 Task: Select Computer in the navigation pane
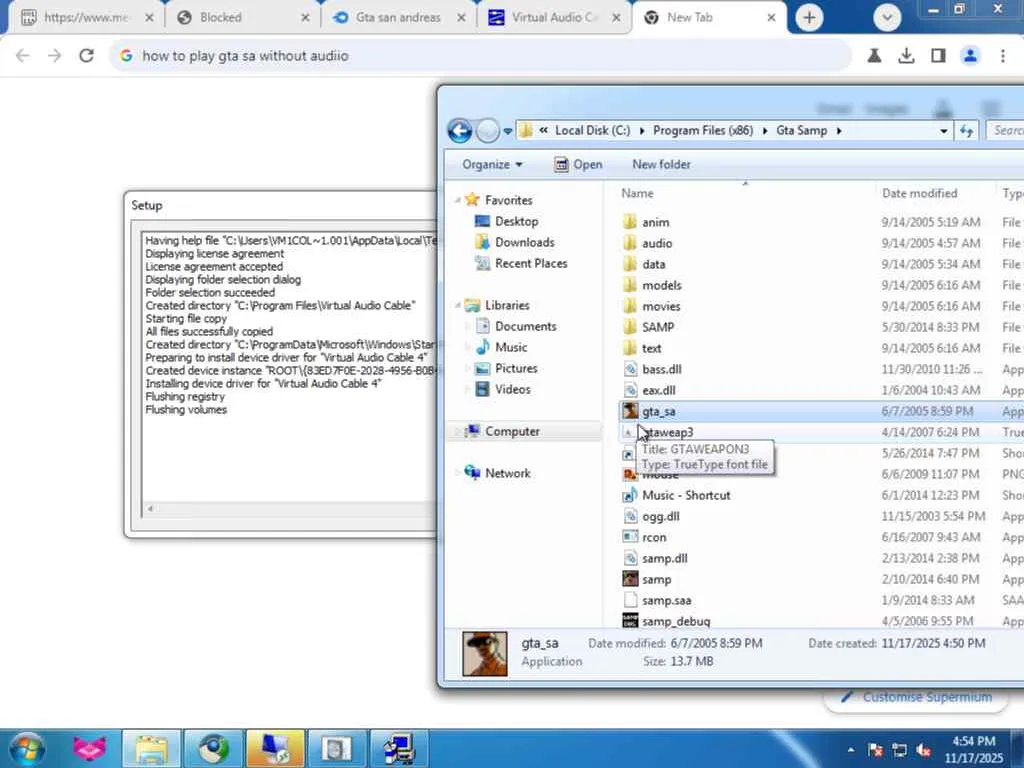(512, 432)
